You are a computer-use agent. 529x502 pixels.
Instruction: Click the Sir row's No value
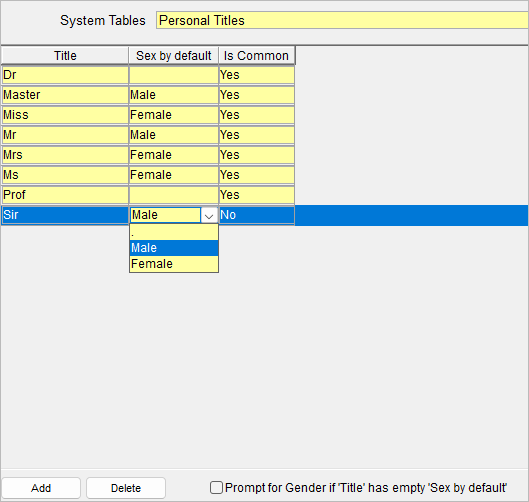click(256, 215)
